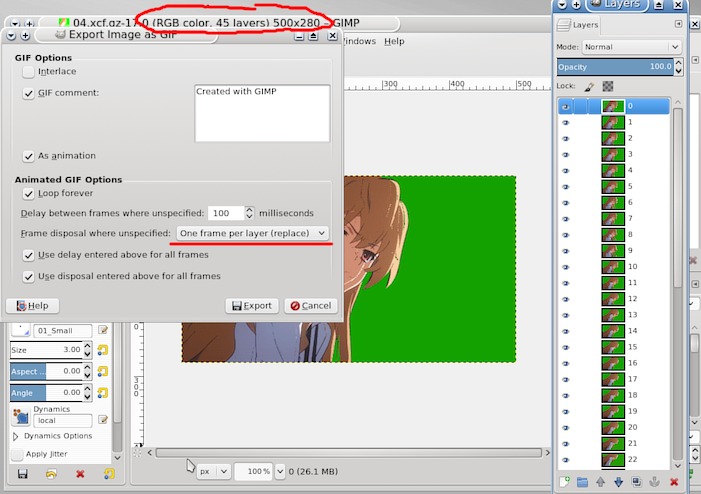Open the Help menu in GIMP window
This screenshot has width=701, height=494.
coord(394,41)
